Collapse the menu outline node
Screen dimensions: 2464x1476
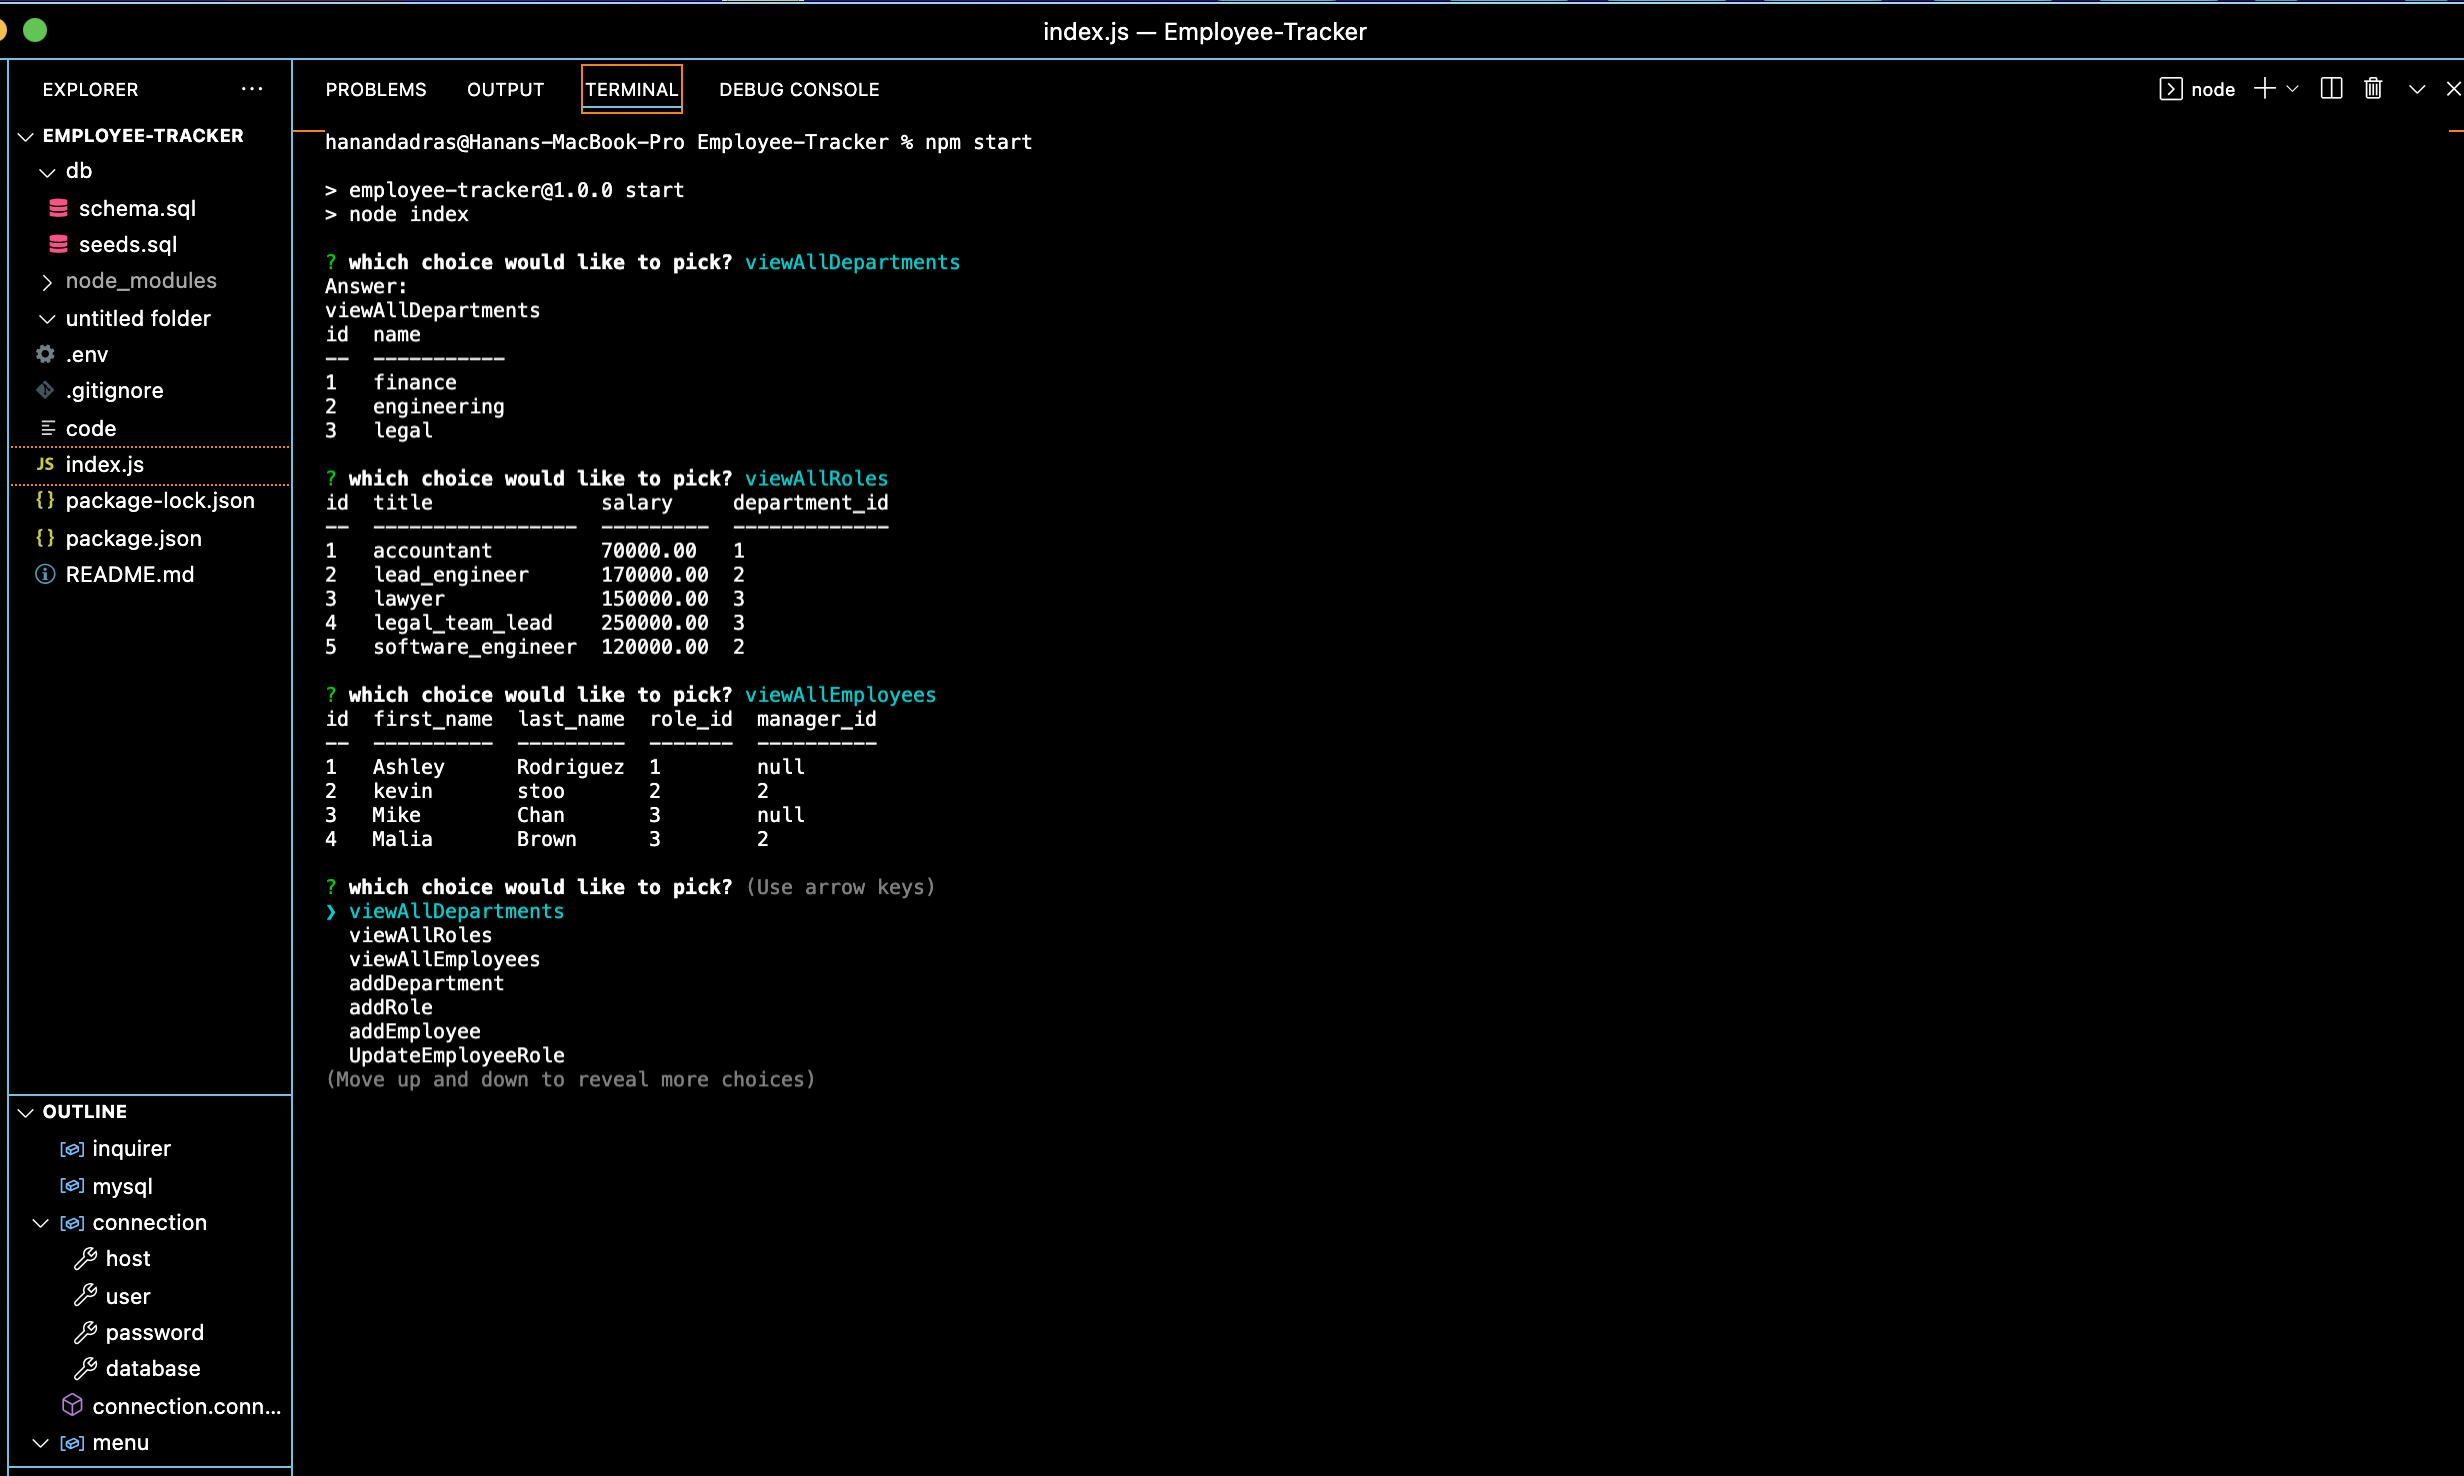pos(40,1443)
